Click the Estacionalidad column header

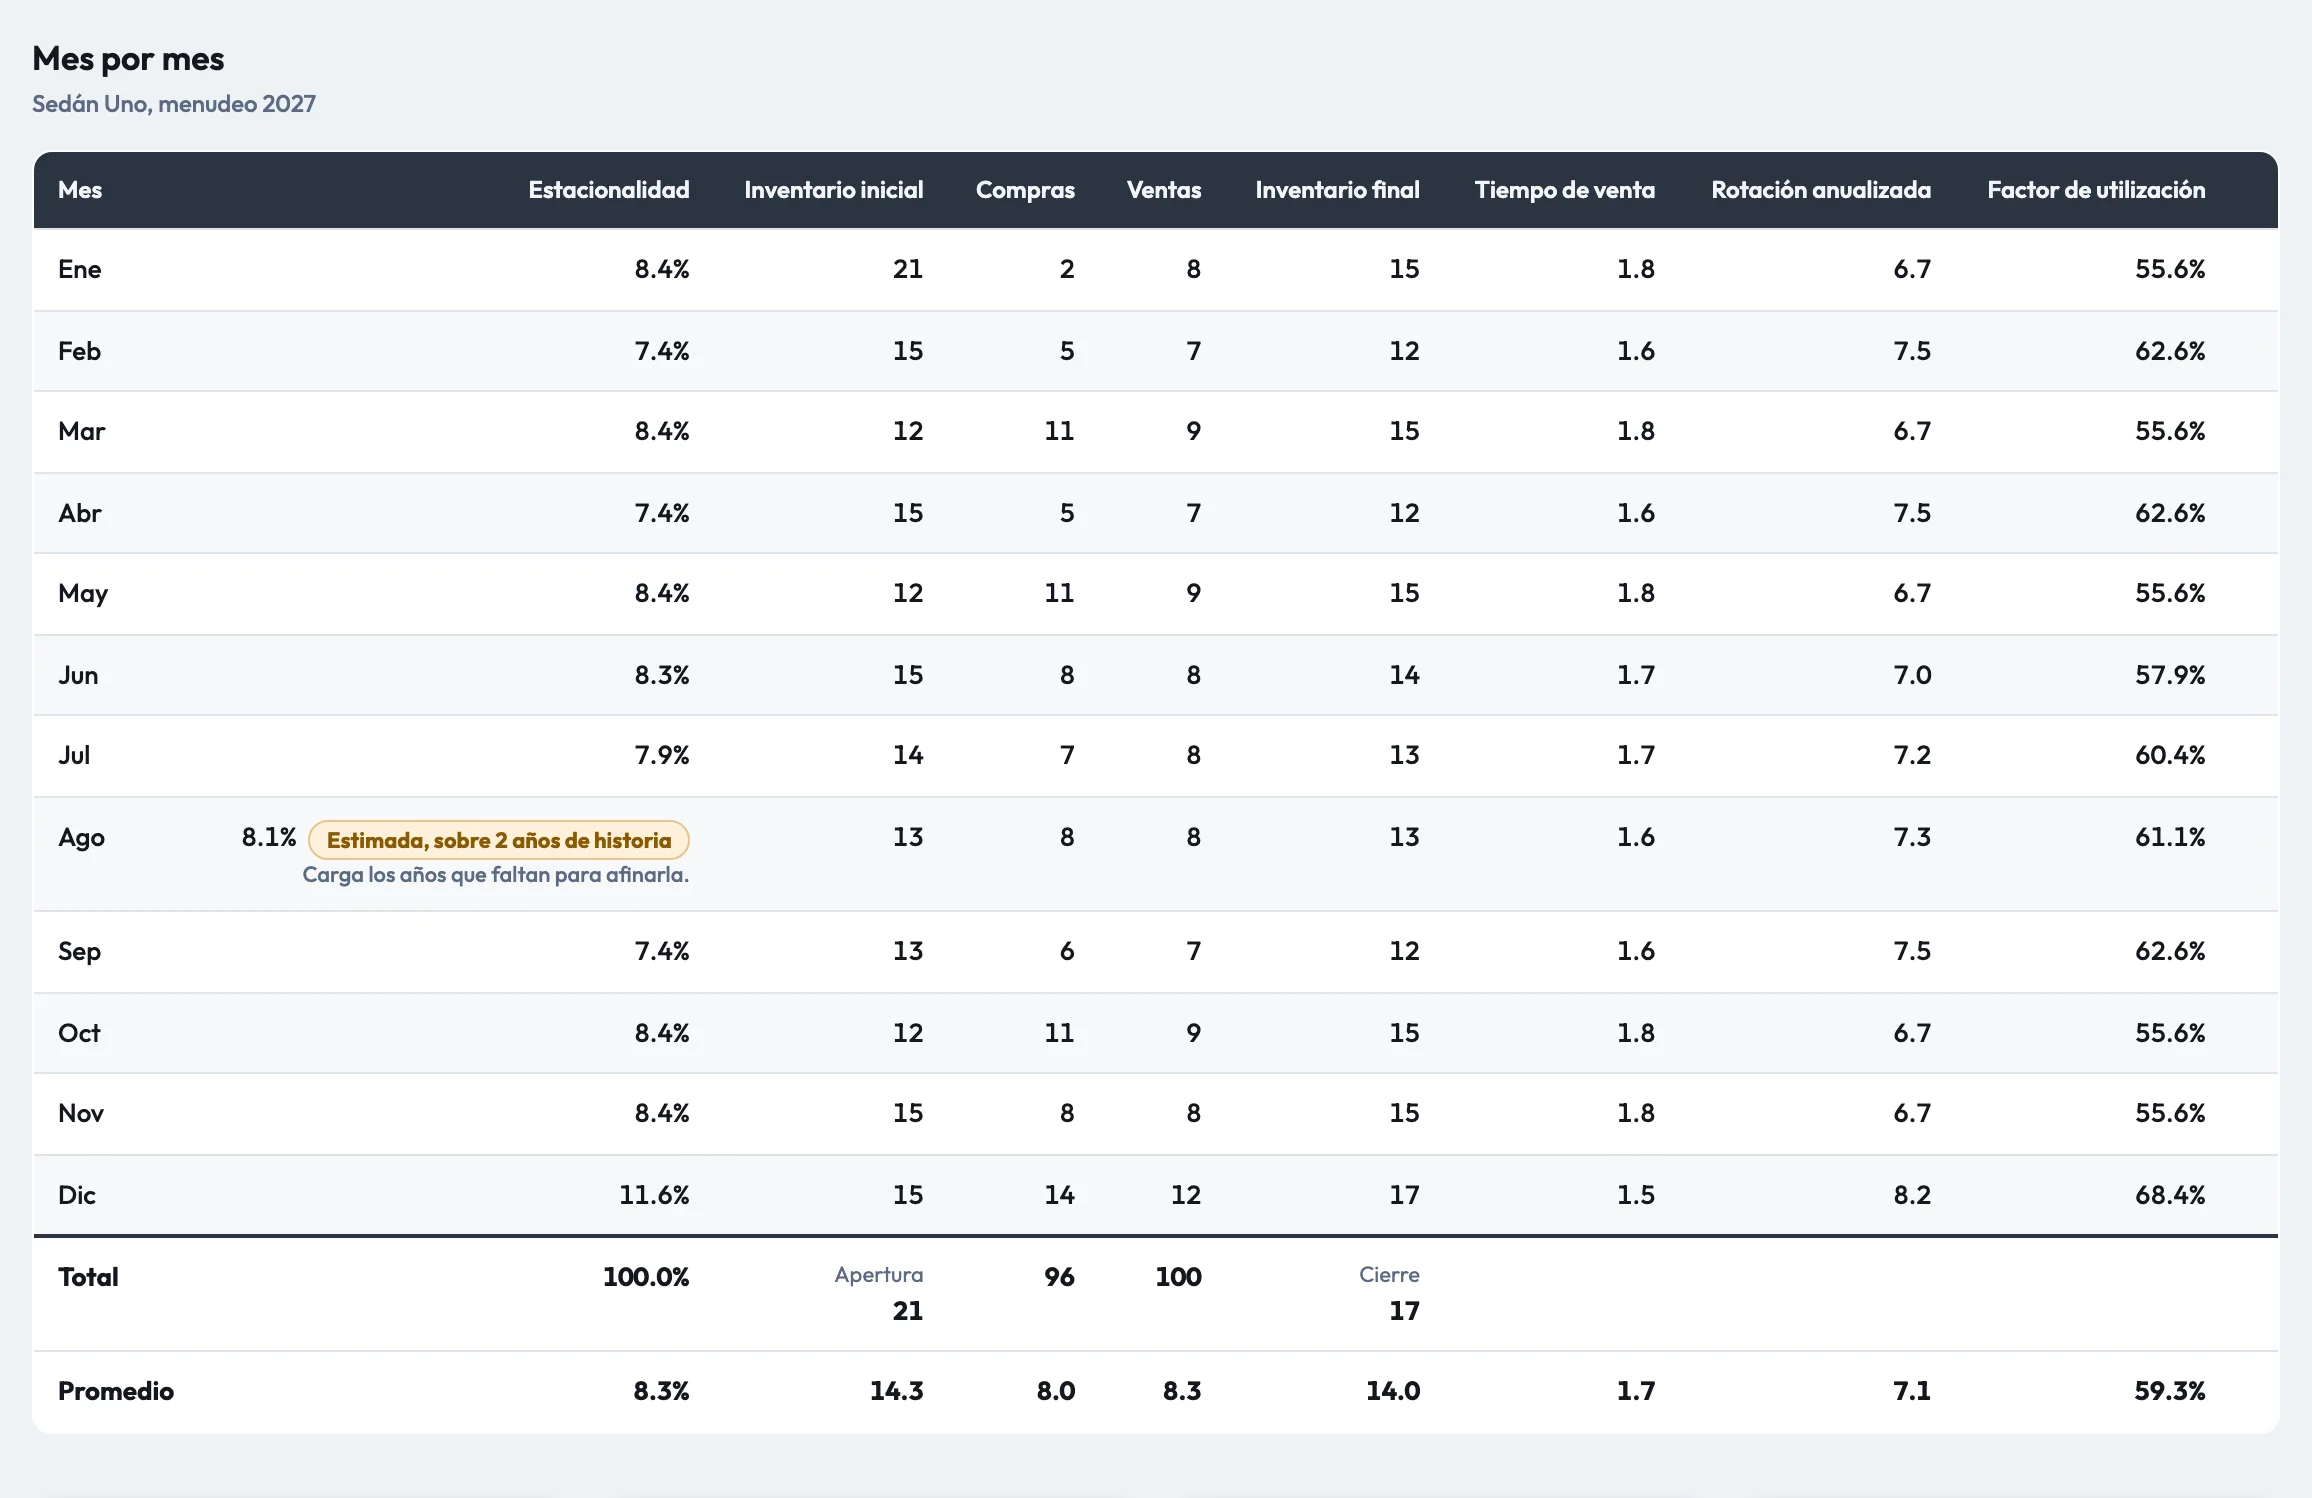click(608, 190)
